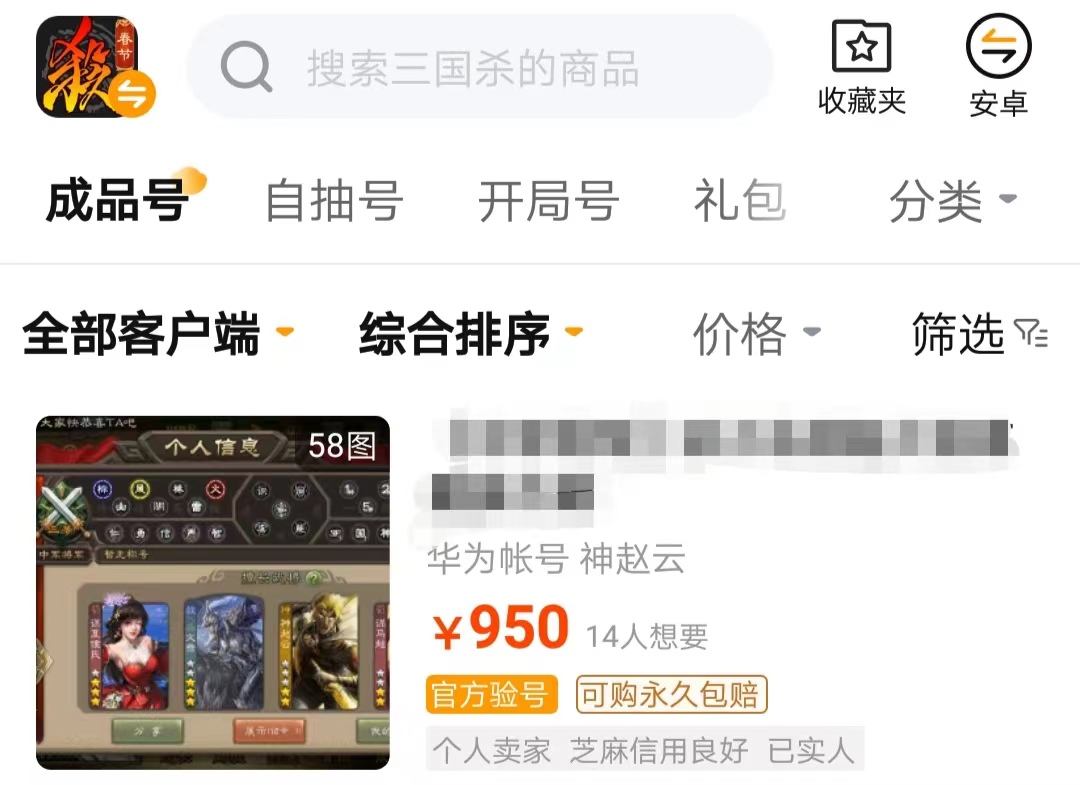Viewport: 1080px width, 785px height.
Task: Click the search magnifier icon
Action: click(246, 67)
